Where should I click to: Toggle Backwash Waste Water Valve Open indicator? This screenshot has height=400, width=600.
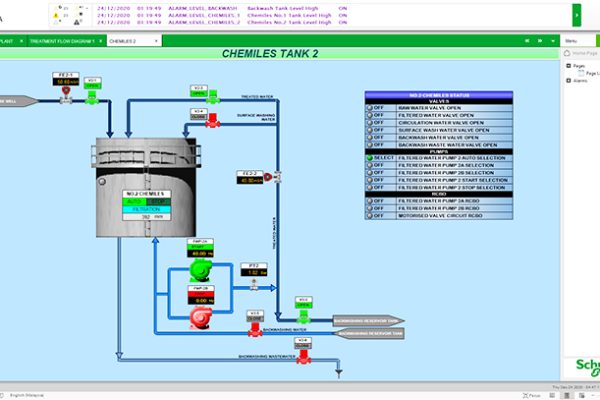coord(370,145)
